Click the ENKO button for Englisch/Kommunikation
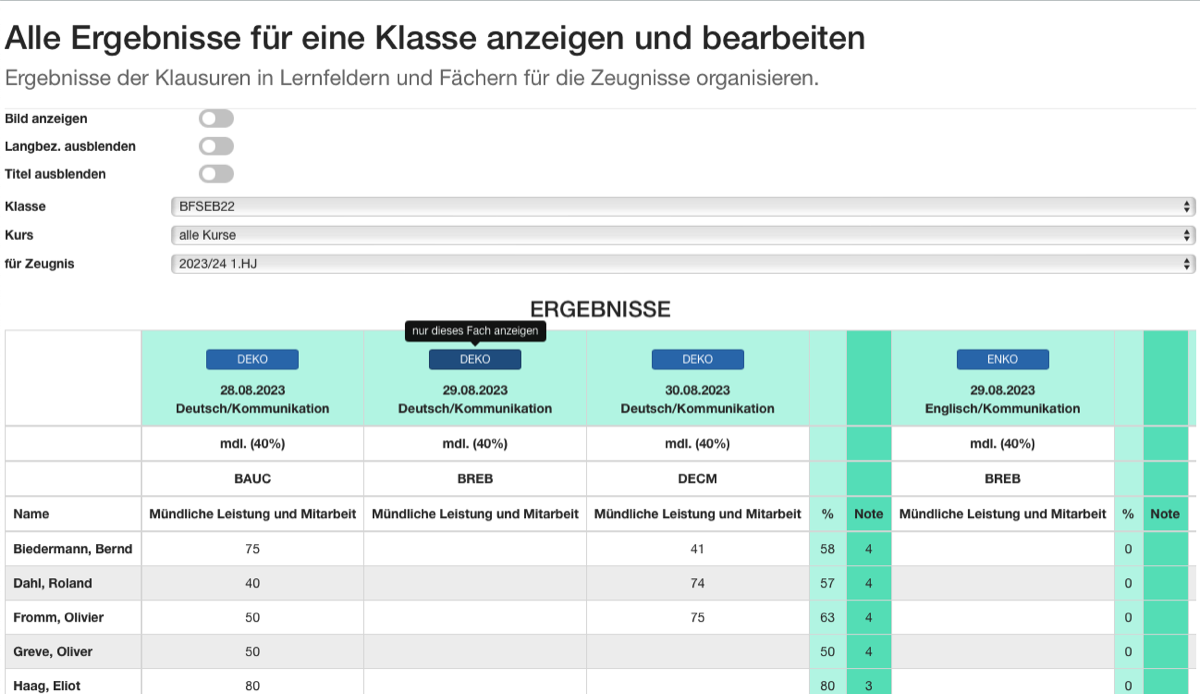Screen dimensions: 1200x694 pos(1003,359)
